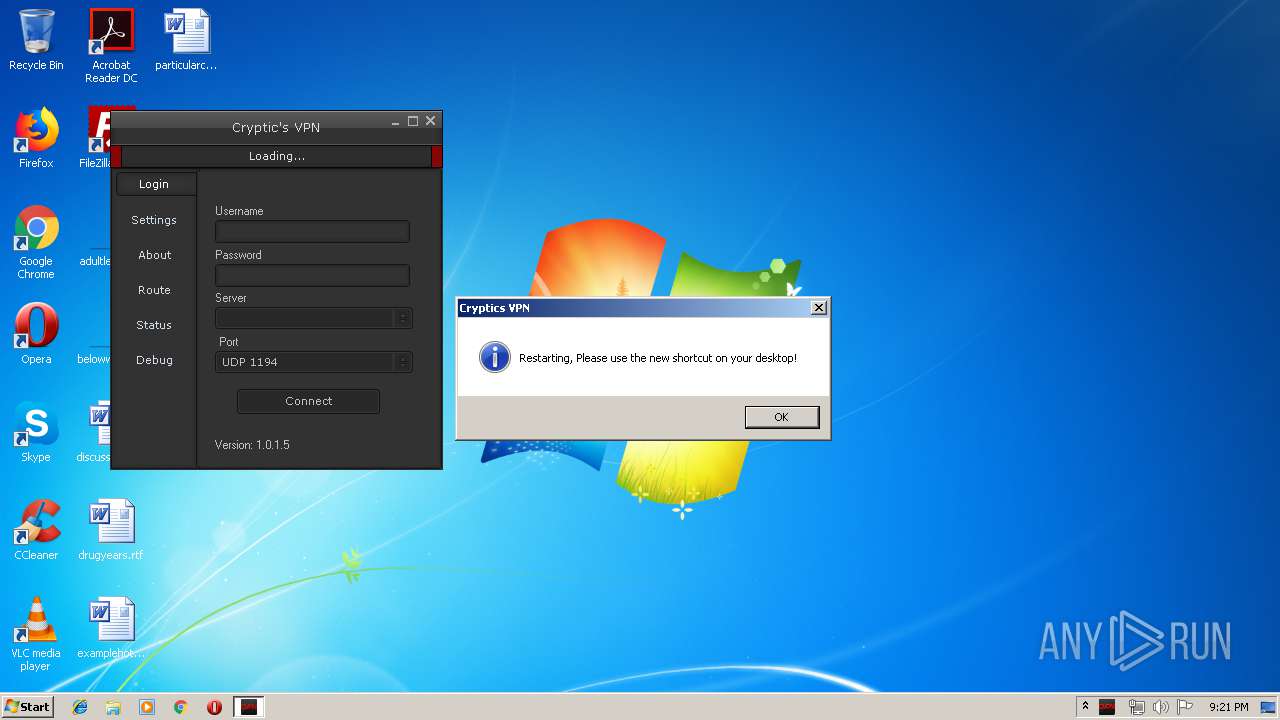Close the Cryptic's VPN window
This screenshot has width=1280, height=720.
pyautogui.click(x=431, y=121)
